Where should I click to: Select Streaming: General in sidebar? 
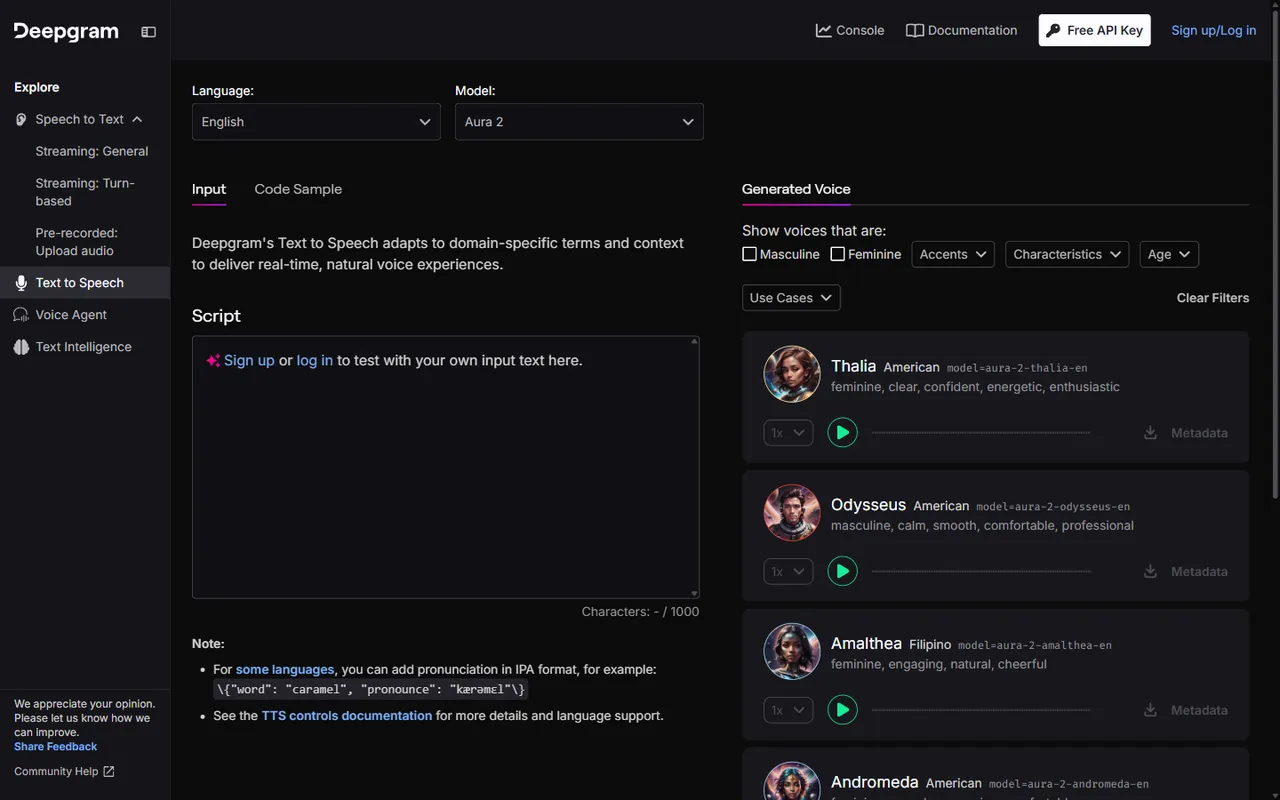click(x=92, y=151)
